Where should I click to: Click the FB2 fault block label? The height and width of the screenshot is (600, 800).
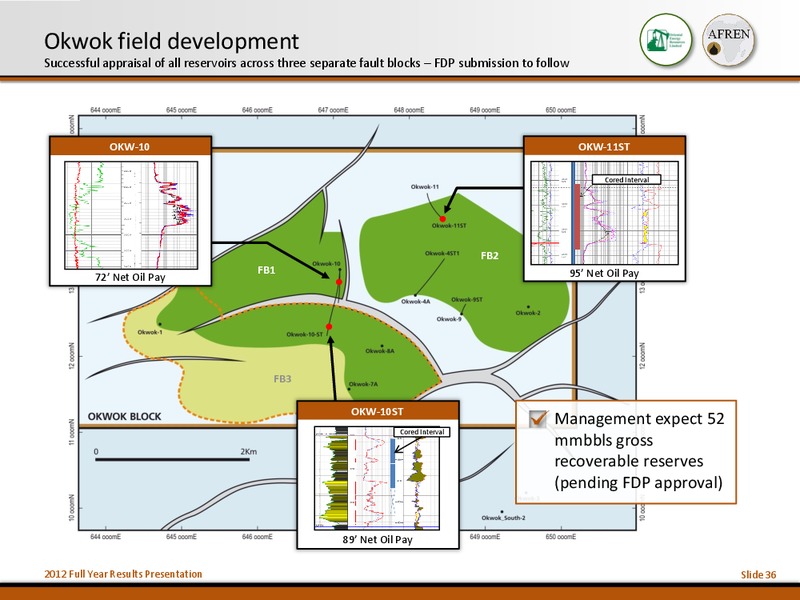coord(489,256)
